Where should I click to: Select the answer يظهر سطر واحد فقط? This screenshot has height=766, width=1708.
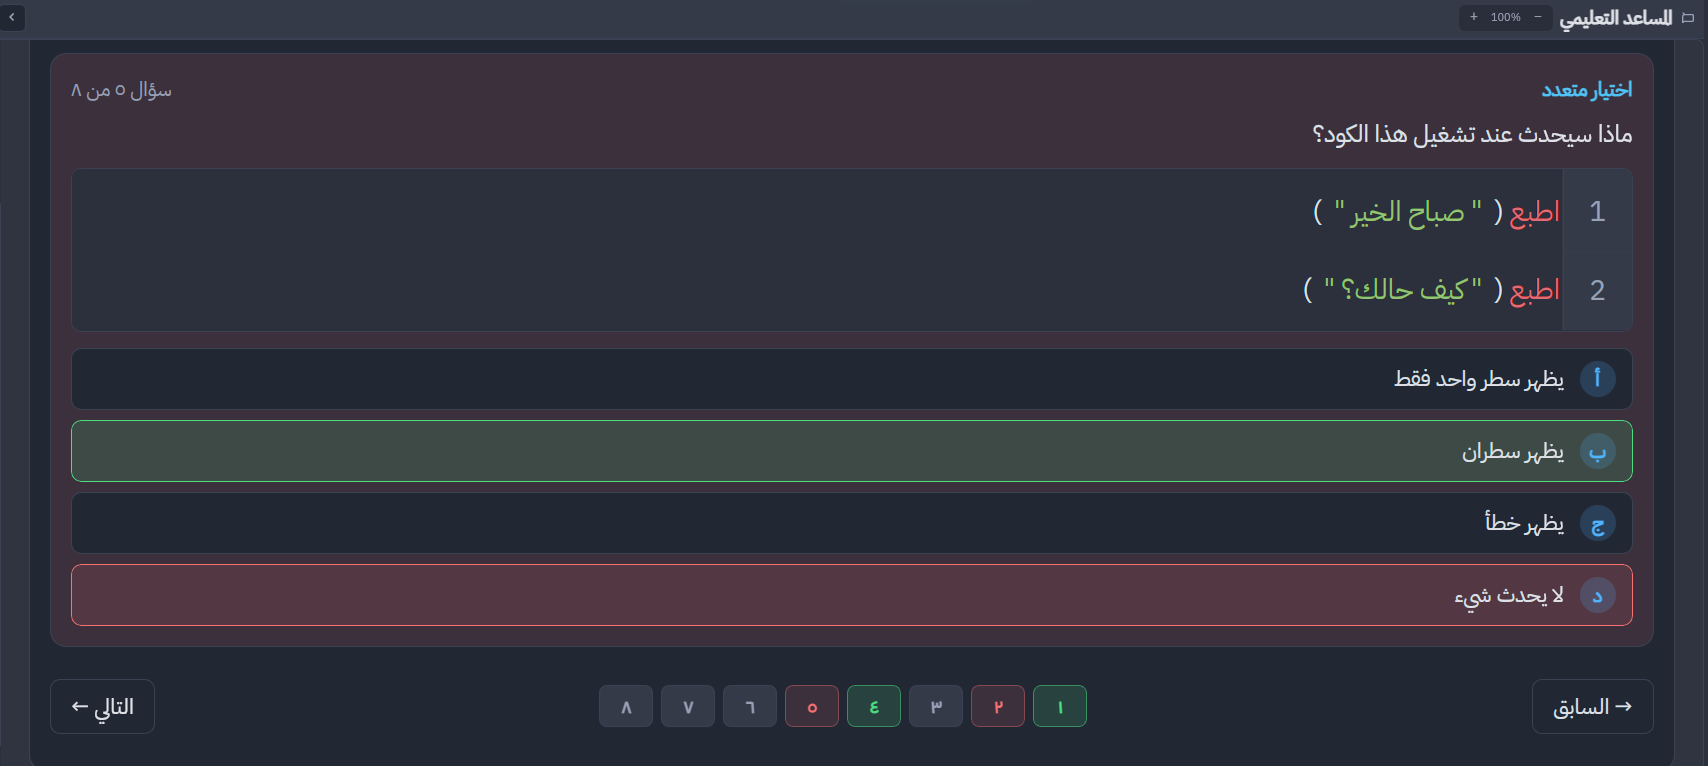[852, 379]
